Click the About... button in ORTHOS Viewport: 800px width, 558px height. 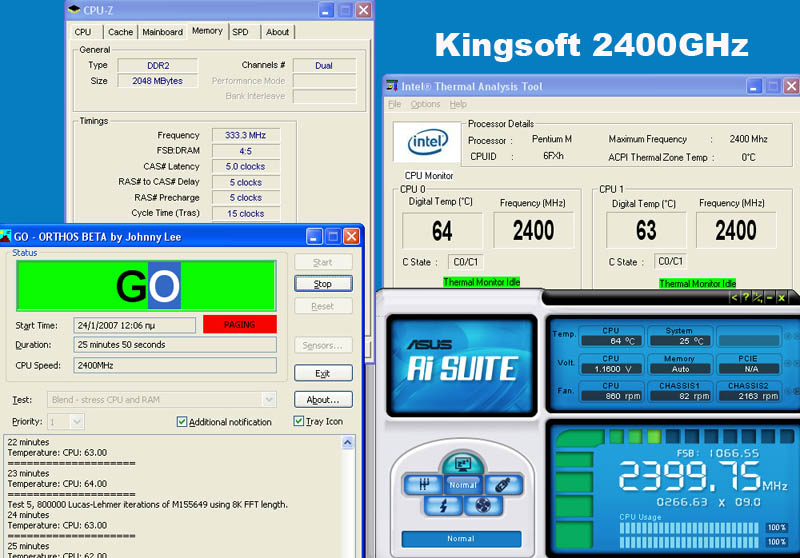pos(323,399)
